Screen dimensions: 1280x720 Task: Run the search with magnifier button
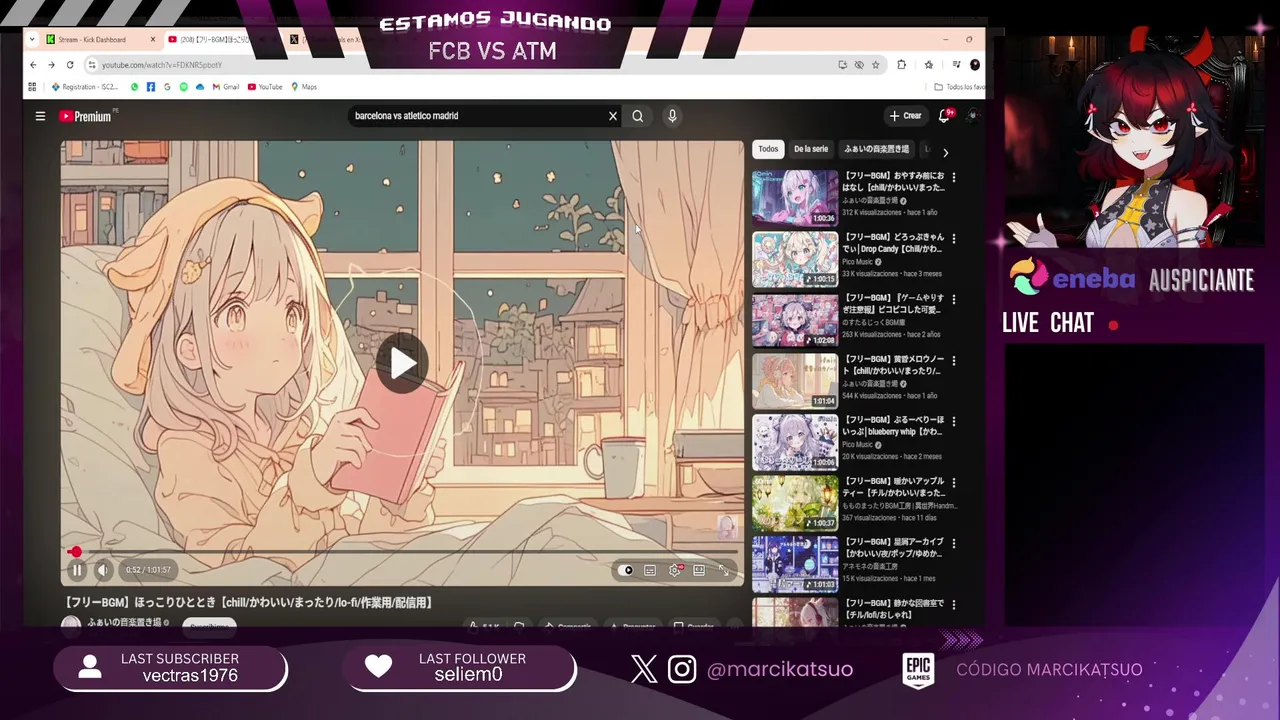[x=637, y=116]
